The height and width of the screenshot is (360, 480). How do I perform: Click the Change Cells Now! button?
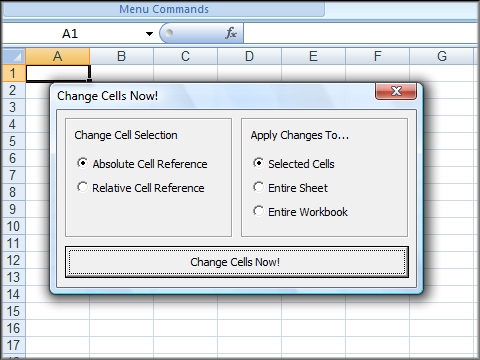coord(237,262)
